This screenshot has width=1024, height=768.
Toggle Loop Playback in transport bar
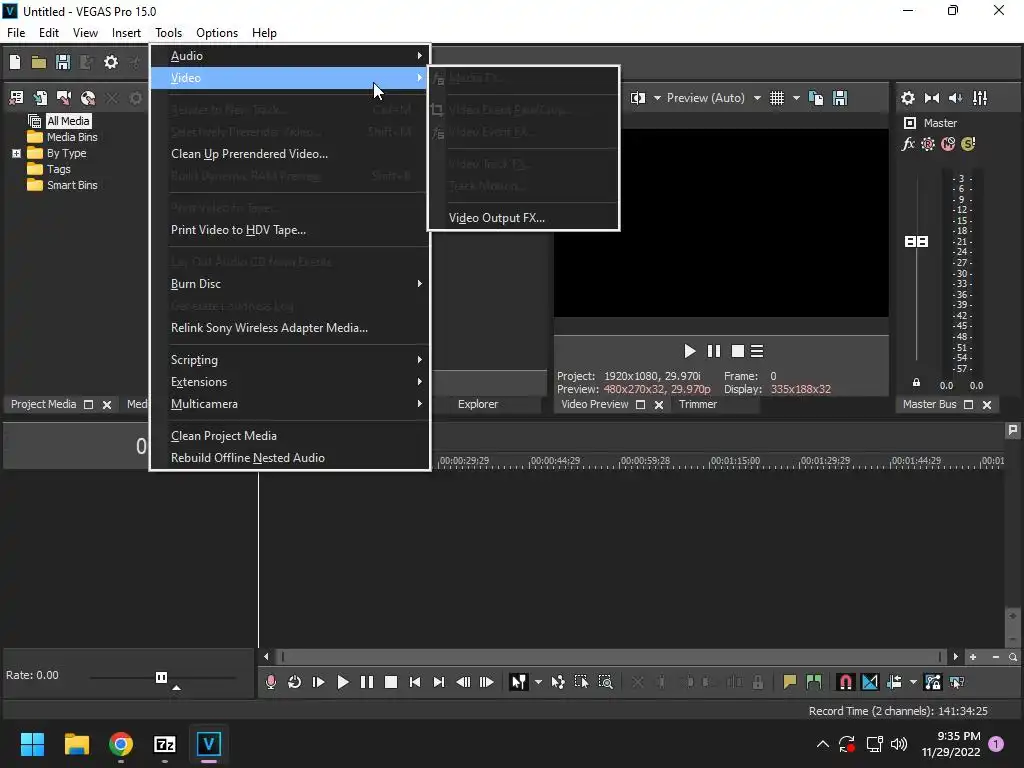point(295,682)
